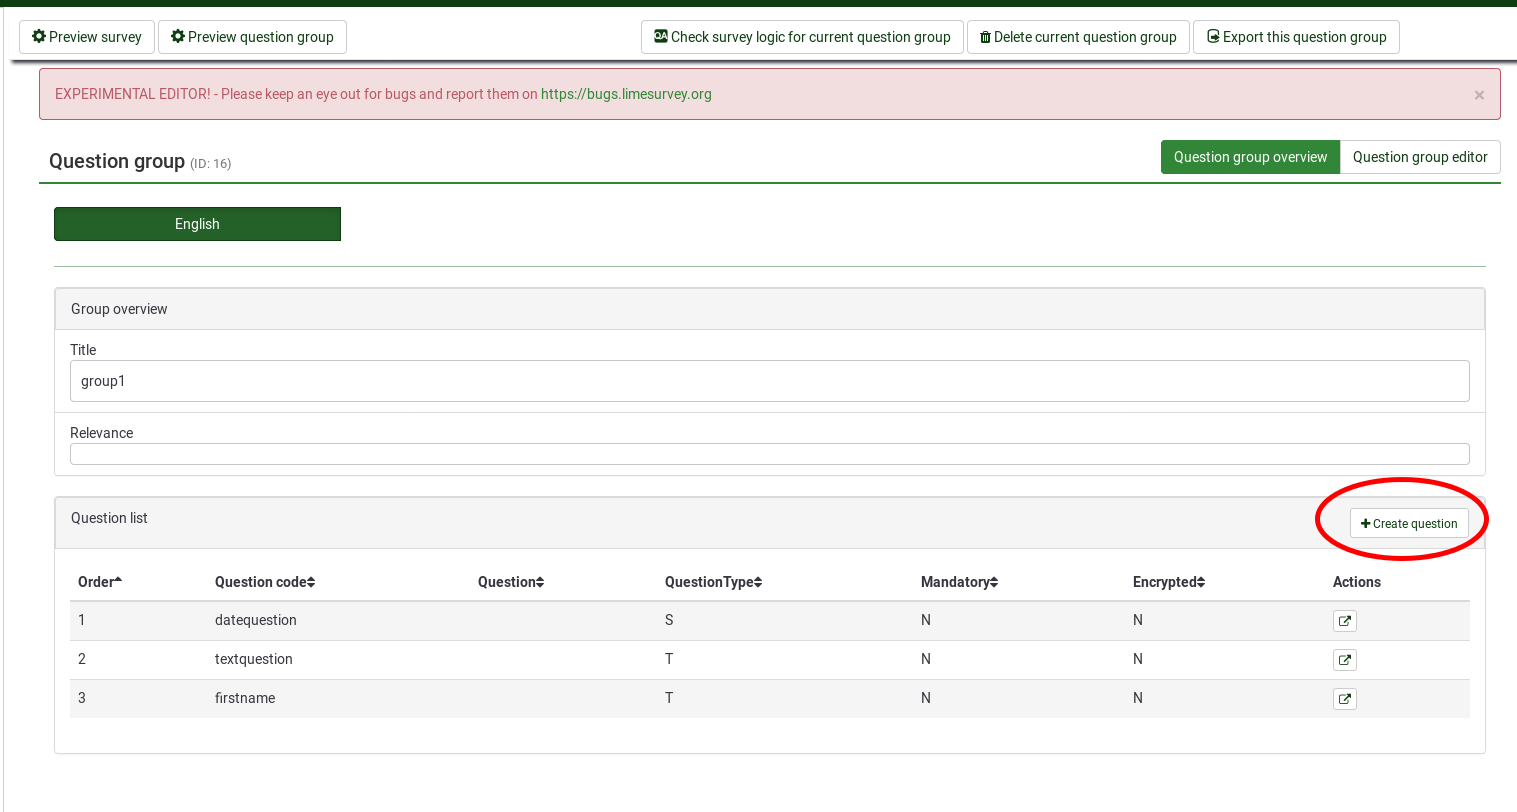The width and height of the screenshot is (1517, 812).
Task: Dismiss the experimental editor warning banner
Action: click(1479, 95)
